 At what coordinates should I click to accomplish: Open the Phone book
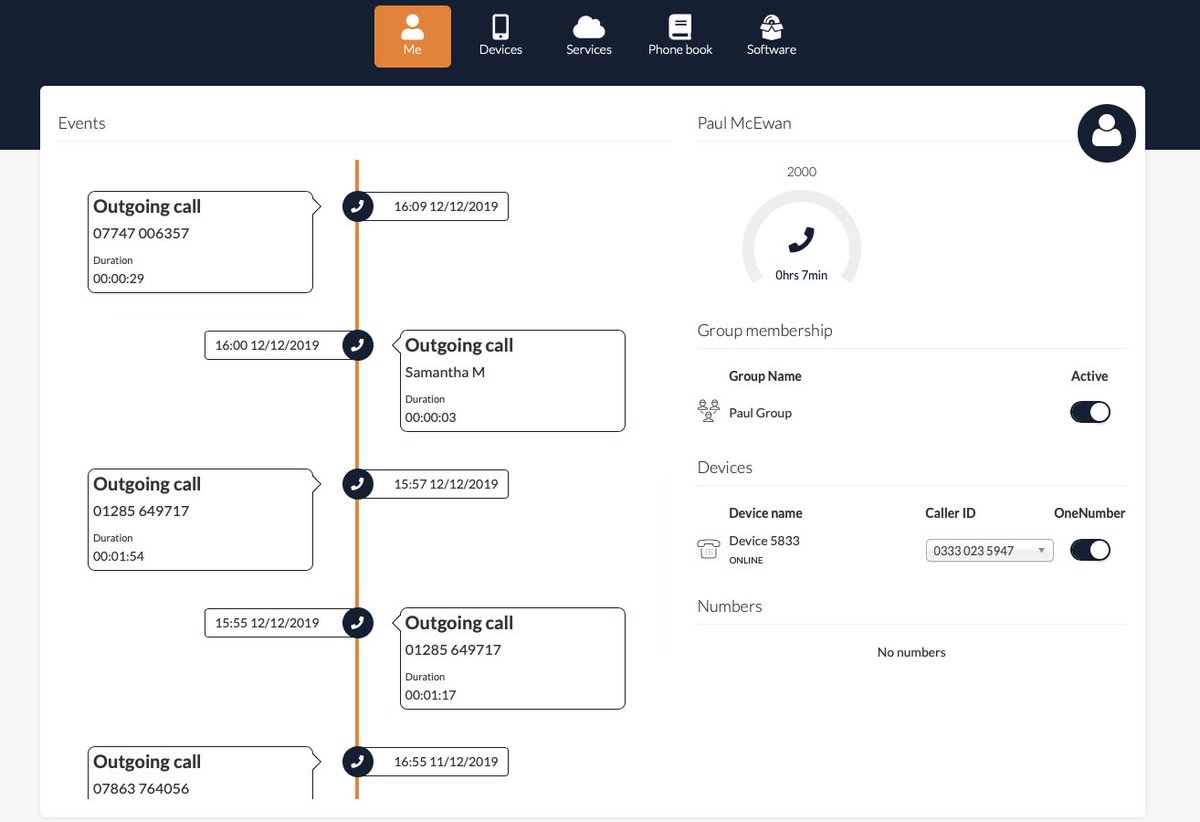pos(680,35)
